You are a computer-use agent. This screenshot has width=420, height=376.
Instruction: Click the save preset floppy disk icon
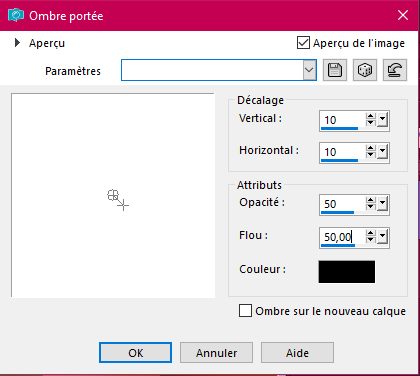335,70
